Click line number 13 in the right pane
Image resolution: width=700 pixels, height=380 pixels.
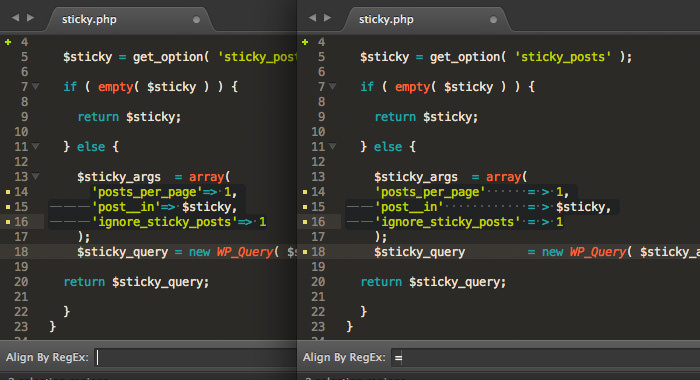tap(318, 177)
